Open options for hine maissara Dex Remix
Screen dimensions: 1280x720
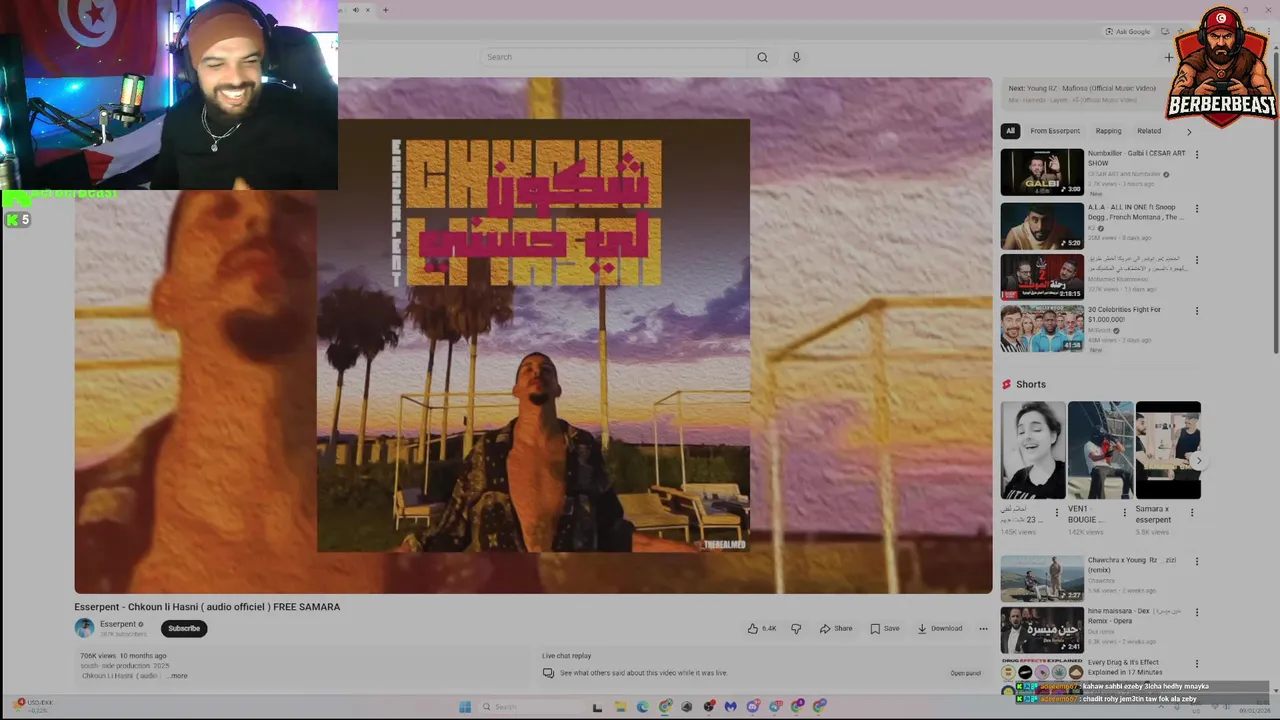[x=1196, y=612]
